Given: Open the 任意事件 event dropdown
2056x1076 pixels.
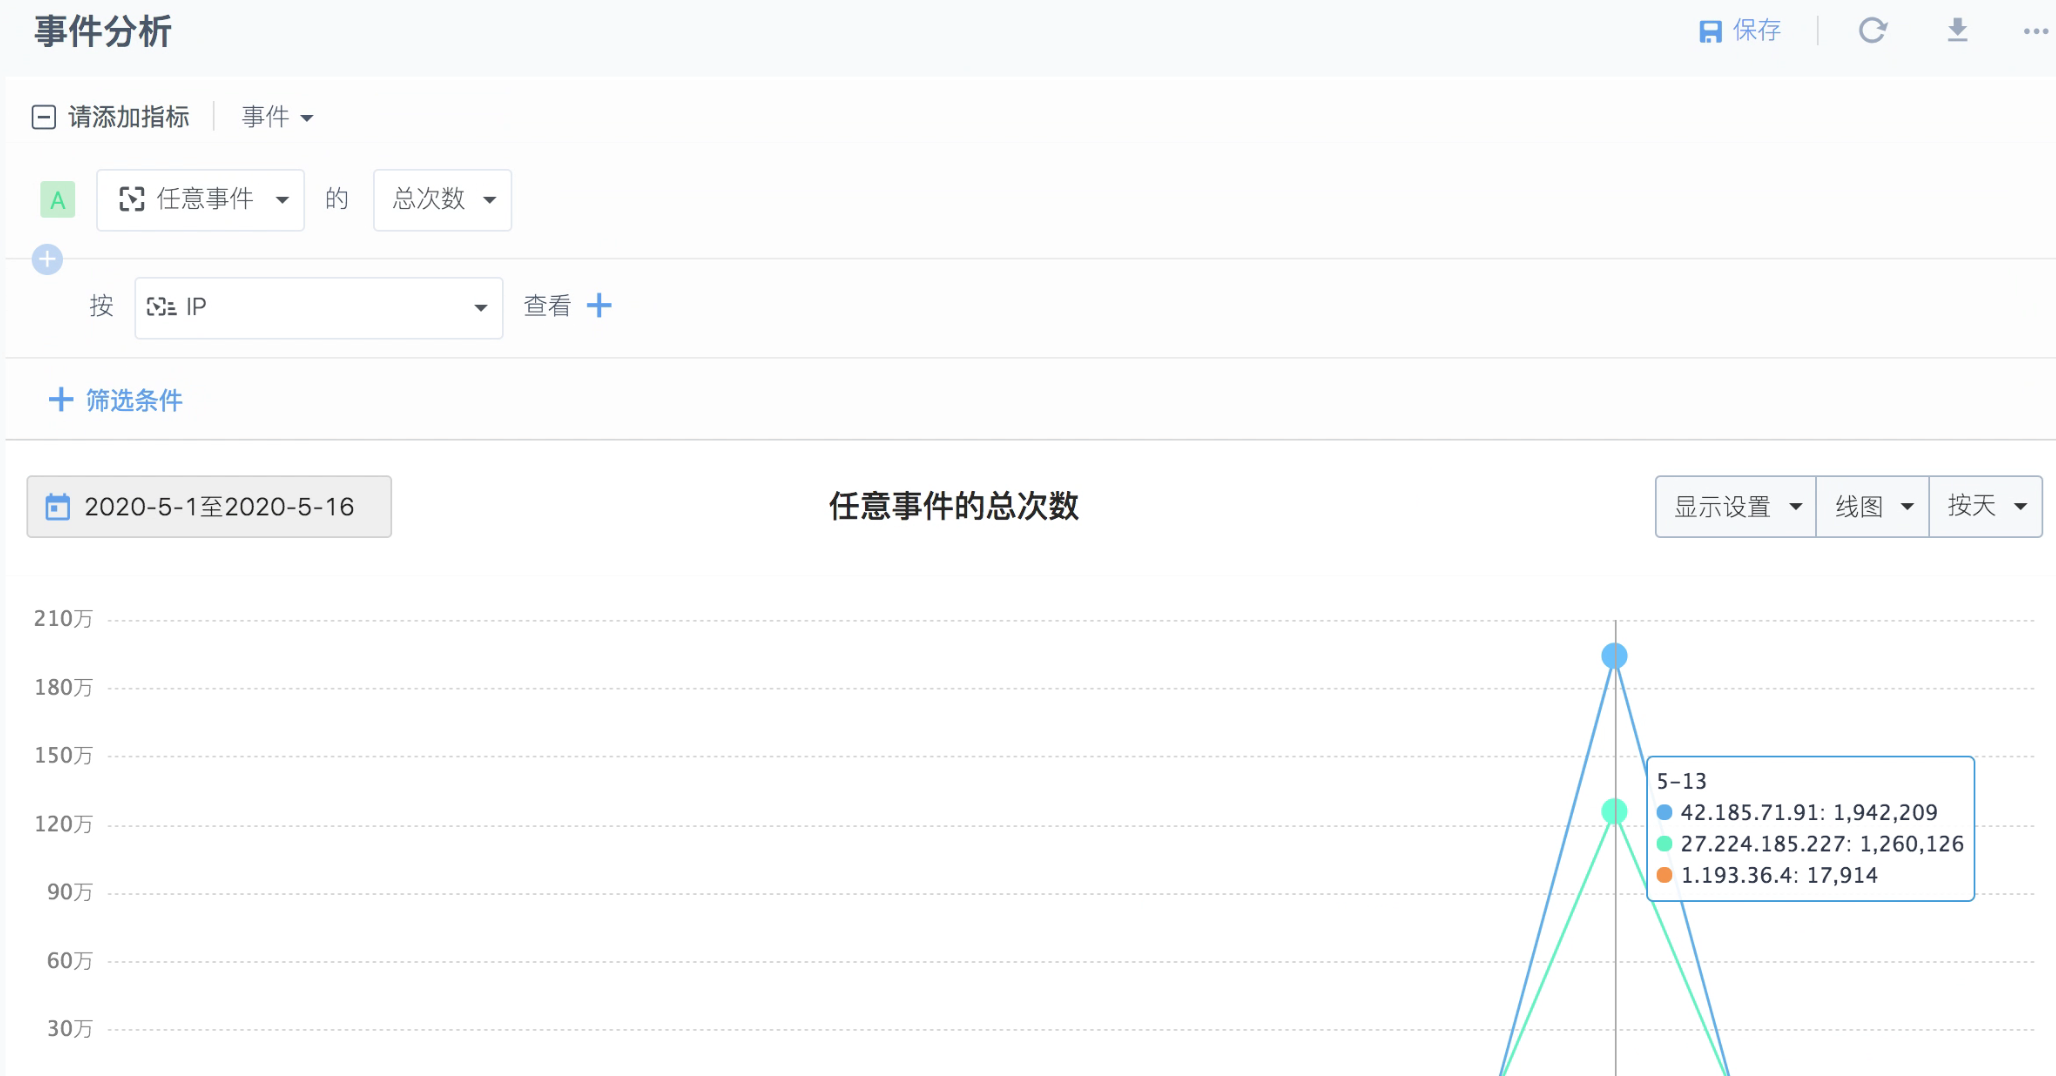Looking at the screenshot, I should tap(200, 200).
